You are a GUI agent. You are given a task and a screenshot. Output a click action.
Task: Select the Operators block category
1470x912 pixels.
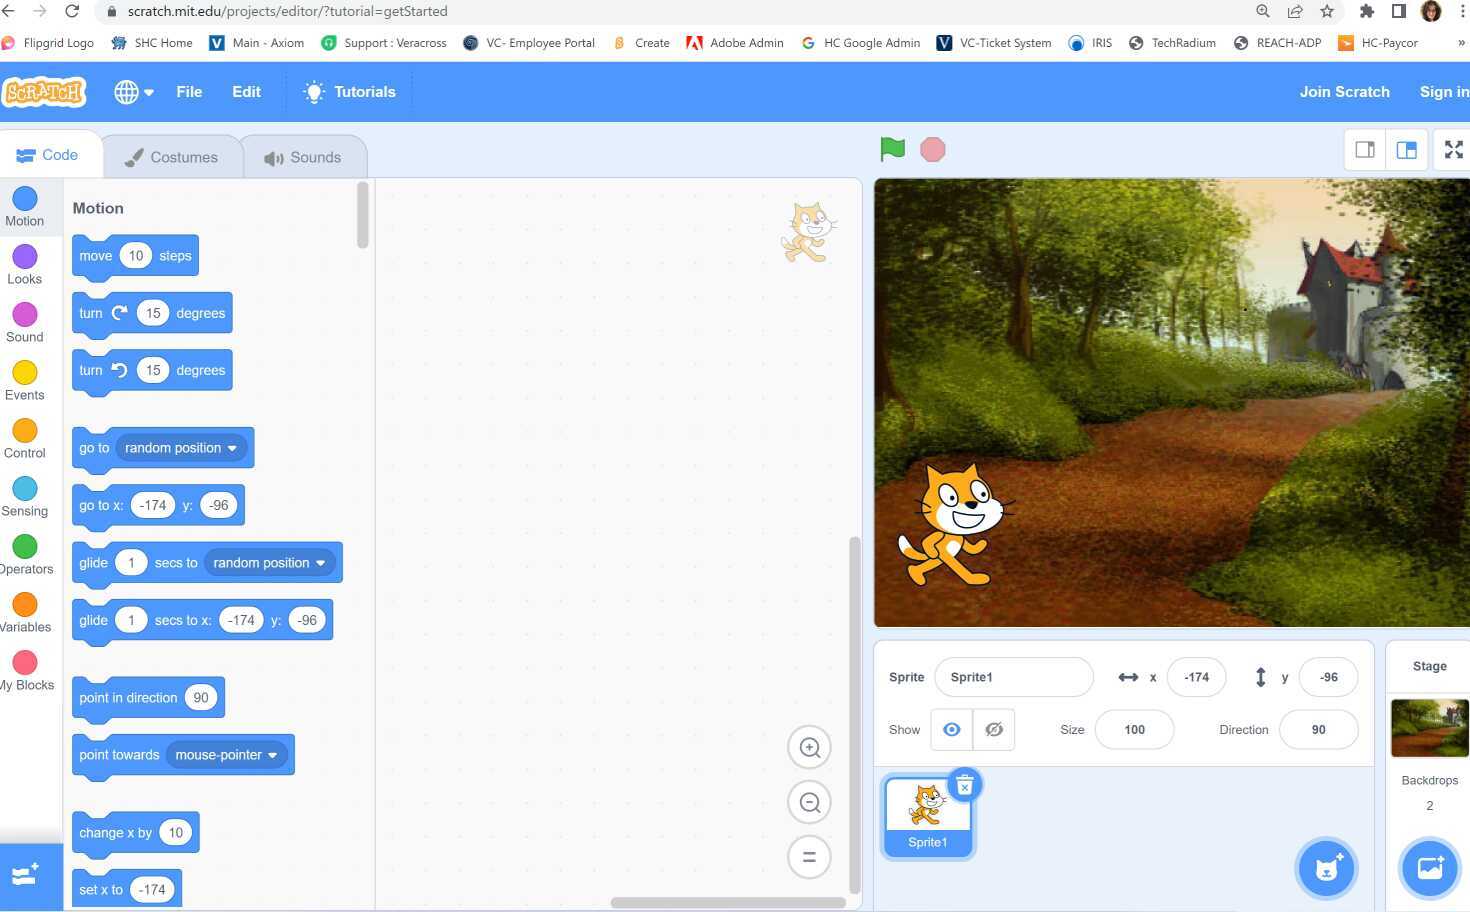[25, 555]
